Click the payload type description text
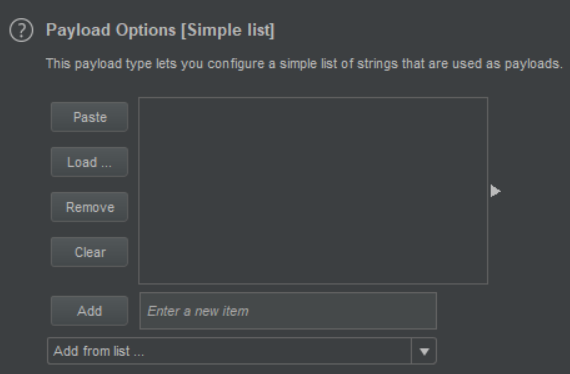 304,64
